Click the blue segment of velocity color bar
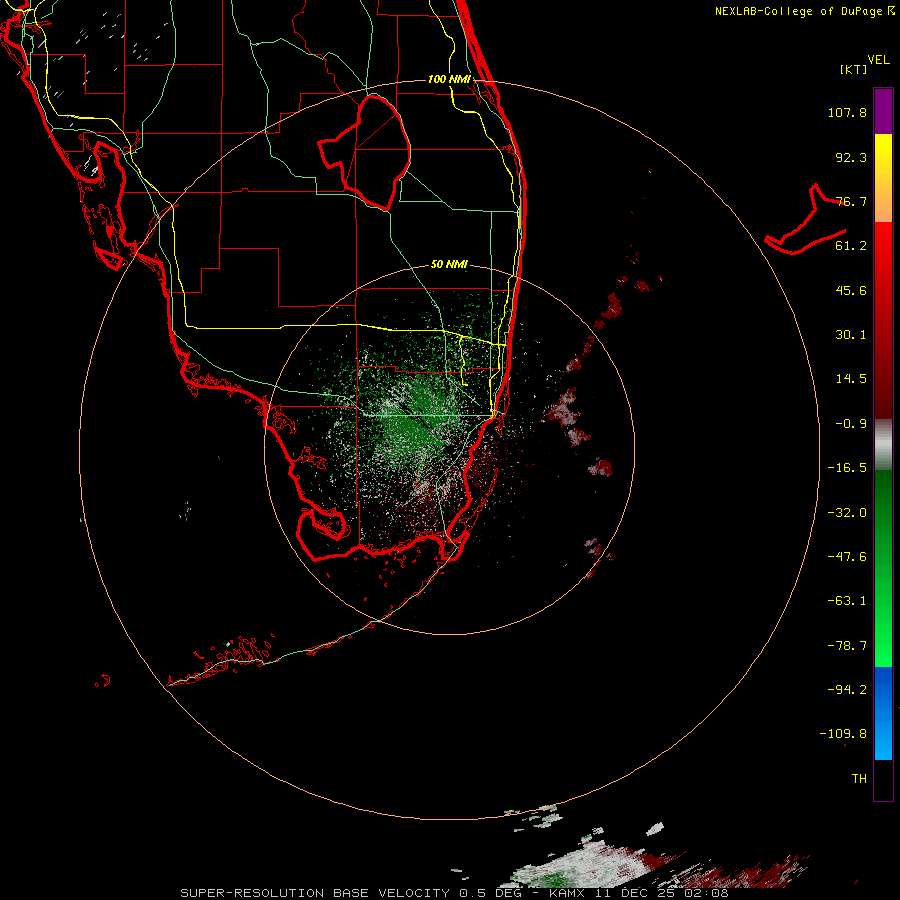Screen dimensions: 900x900 click(x=883, y=713)
